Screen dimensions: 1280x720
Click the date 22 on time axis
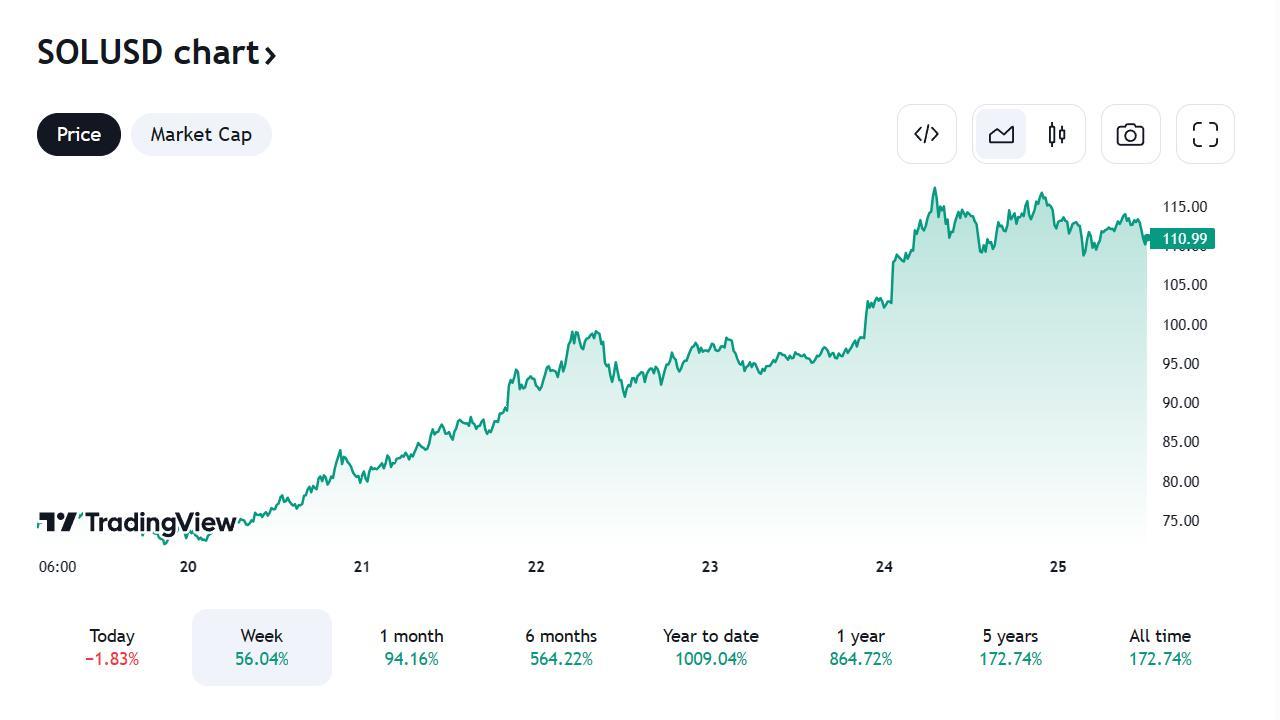click(x=536, y=567)
